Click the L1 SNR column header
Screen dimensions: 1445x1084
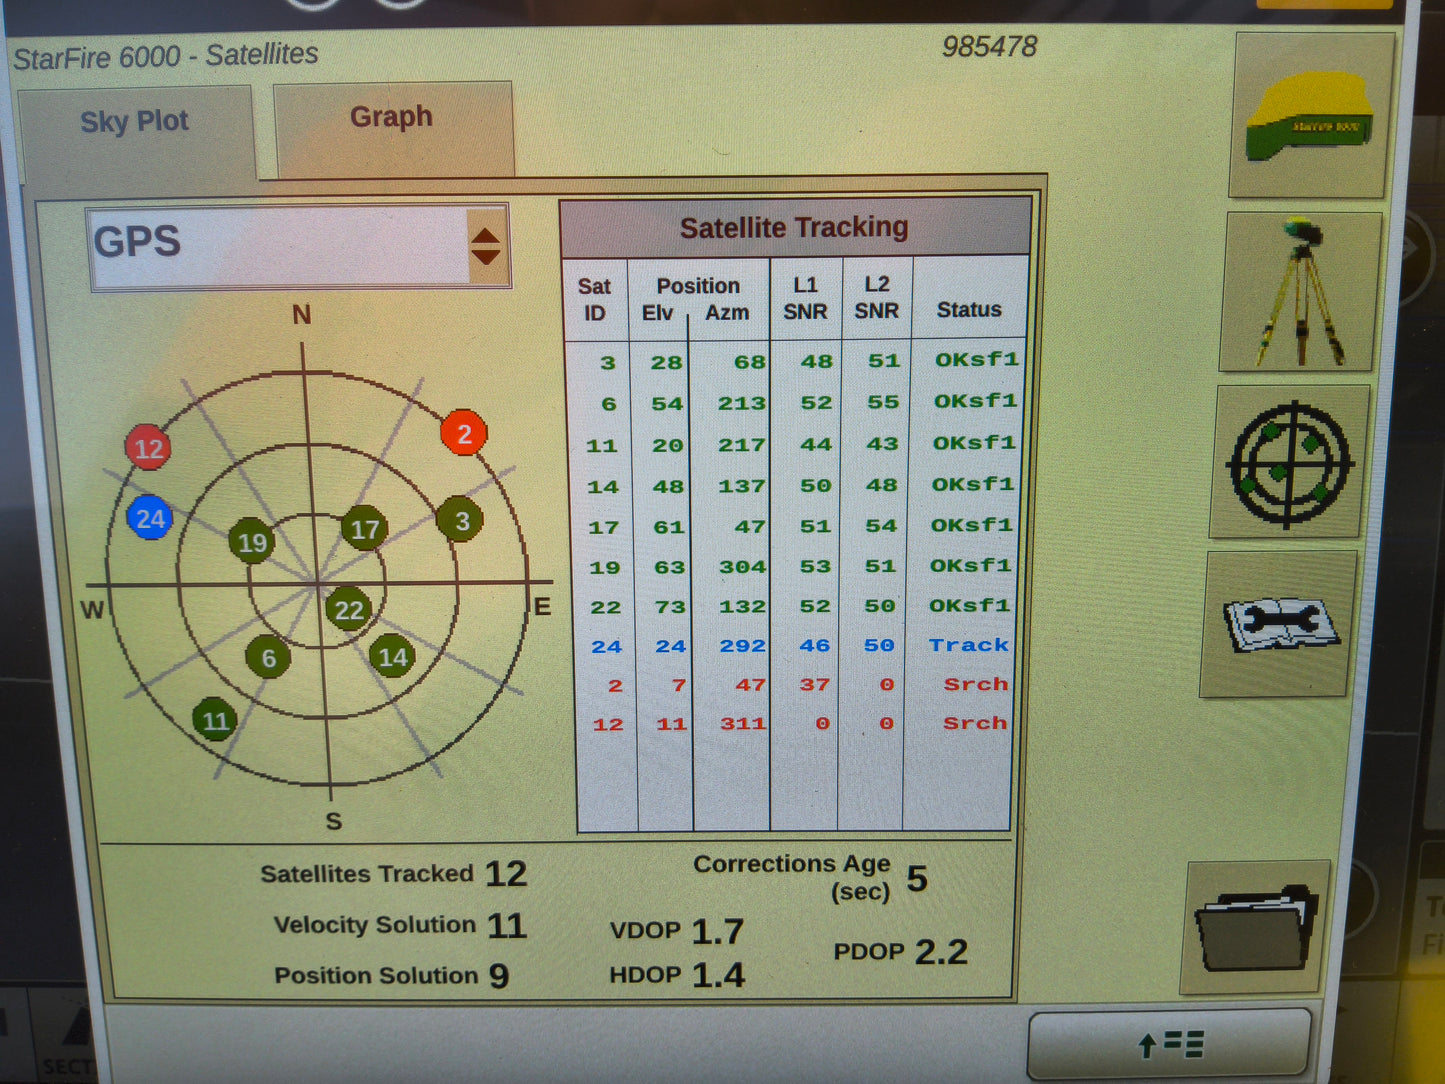[x=805, y=298]
